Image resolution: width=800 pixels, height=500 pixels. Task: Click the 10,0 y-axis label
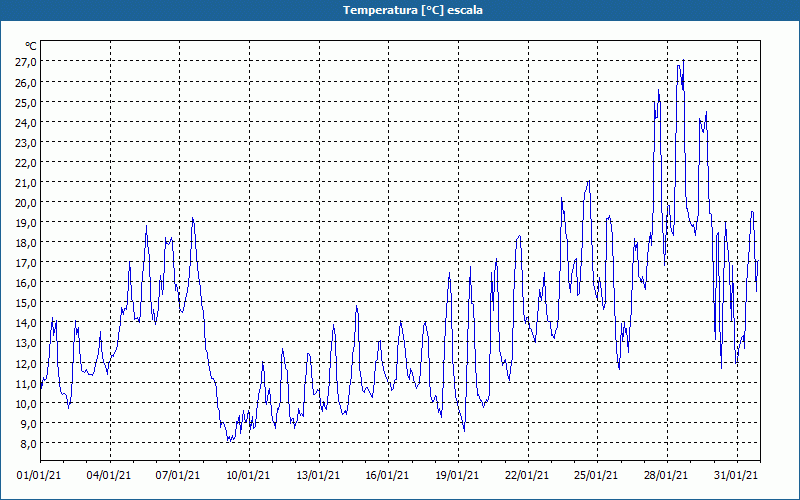(26, 404)
